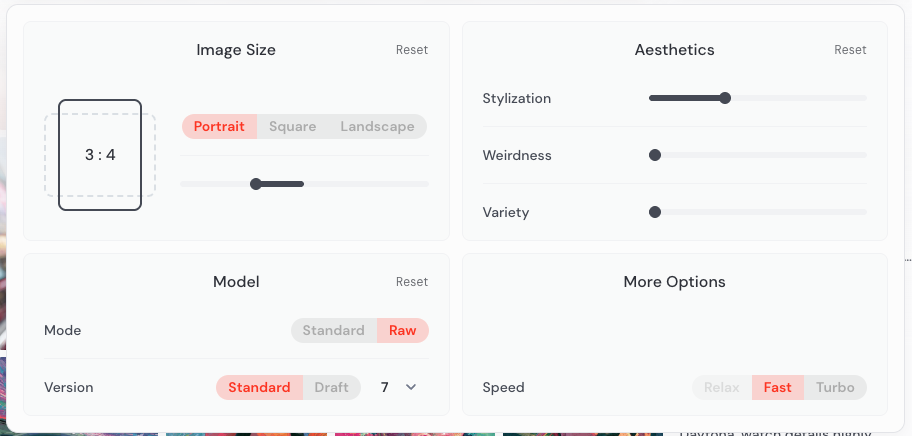Reset Aesthetics settings

(x=850, y=50)
